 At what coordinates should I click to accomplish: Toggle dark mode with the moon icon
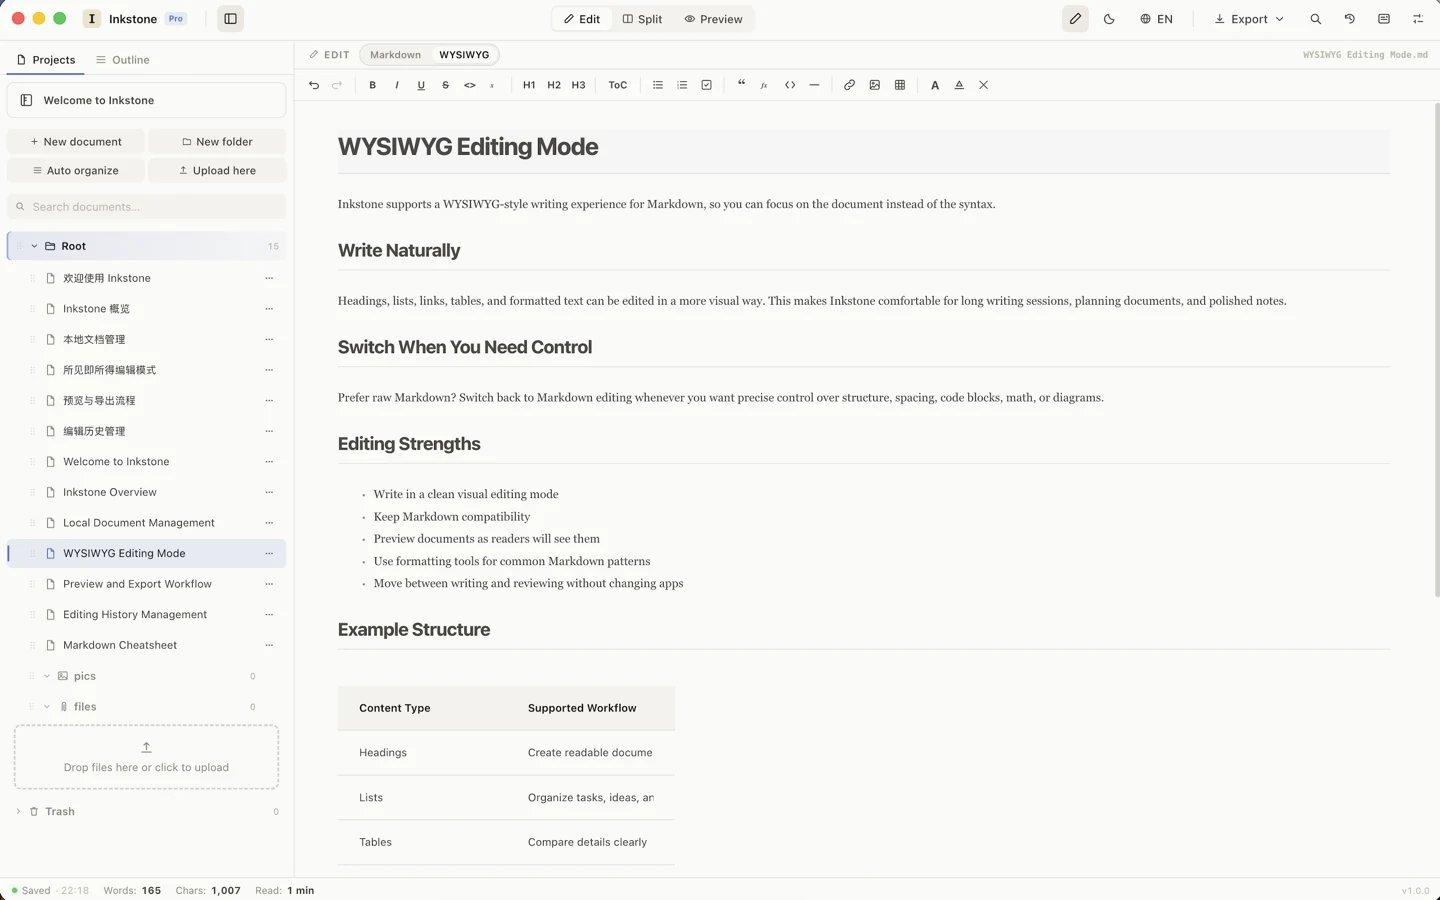click(1109, 19)
